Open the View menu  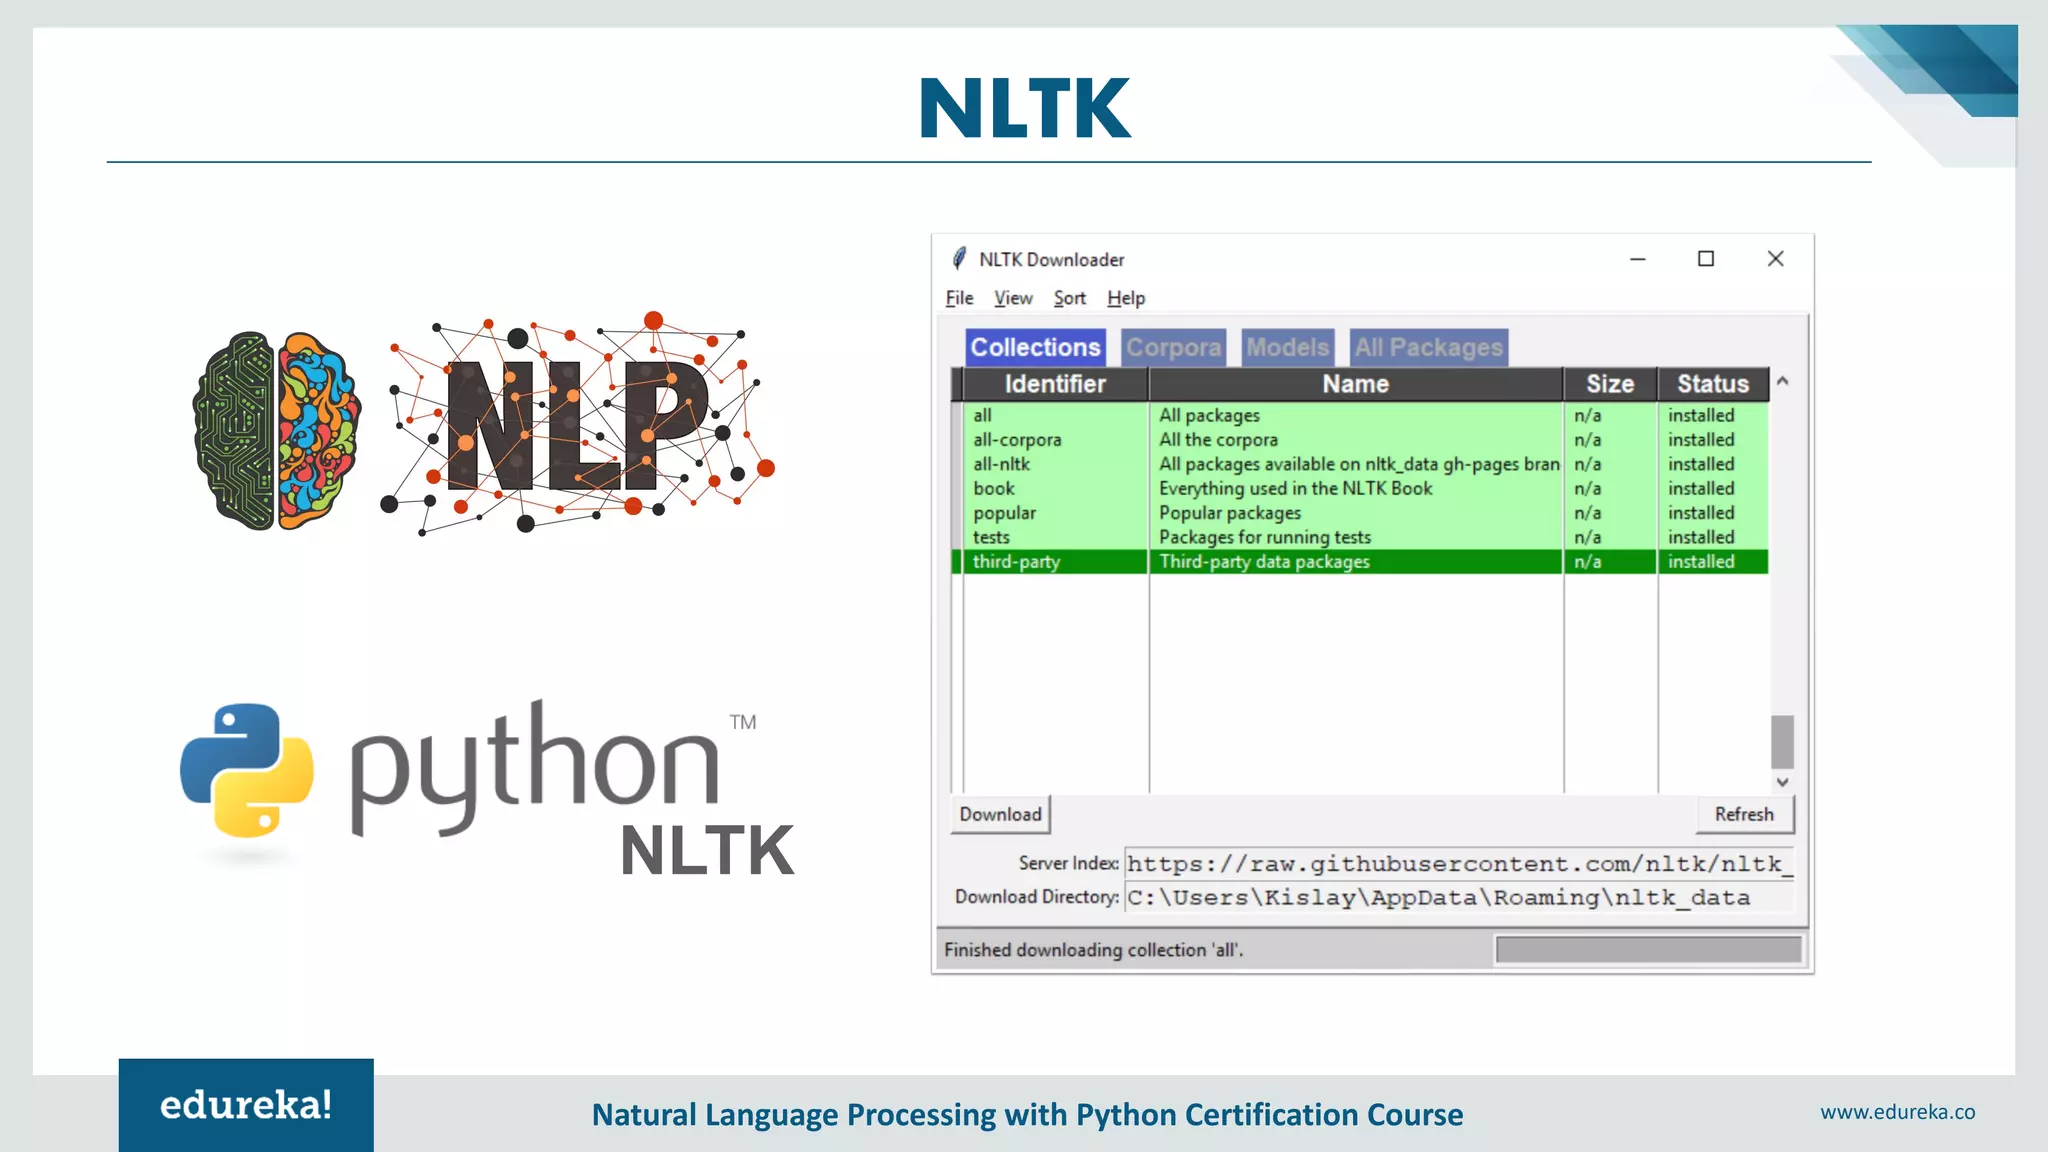point(1013,298)
